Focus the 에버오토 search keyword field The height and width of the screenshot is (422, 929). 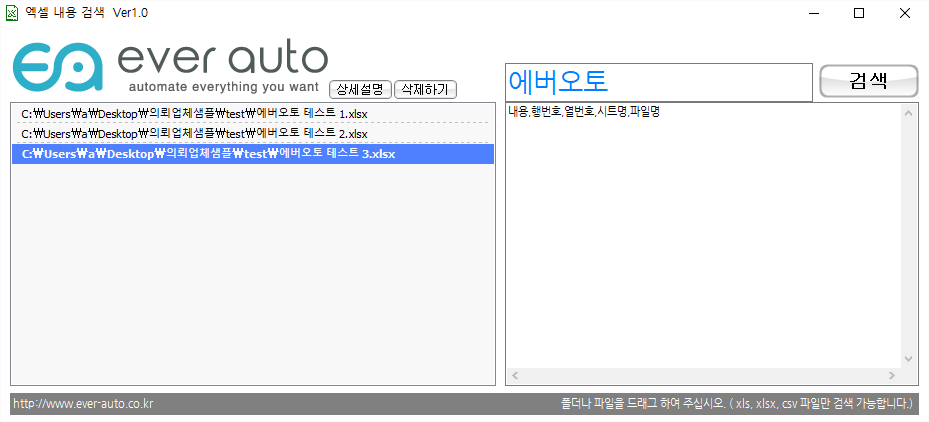[x=658, y=82]
